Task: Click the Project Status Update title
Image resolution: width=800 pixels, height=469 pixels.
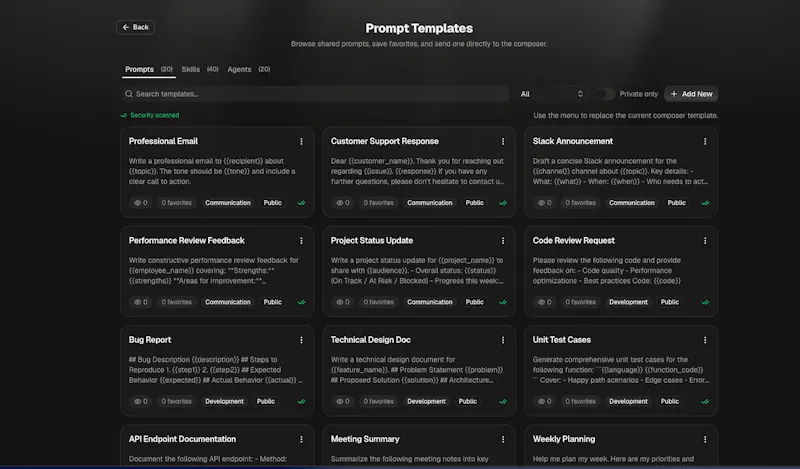Action: [372, 241]
